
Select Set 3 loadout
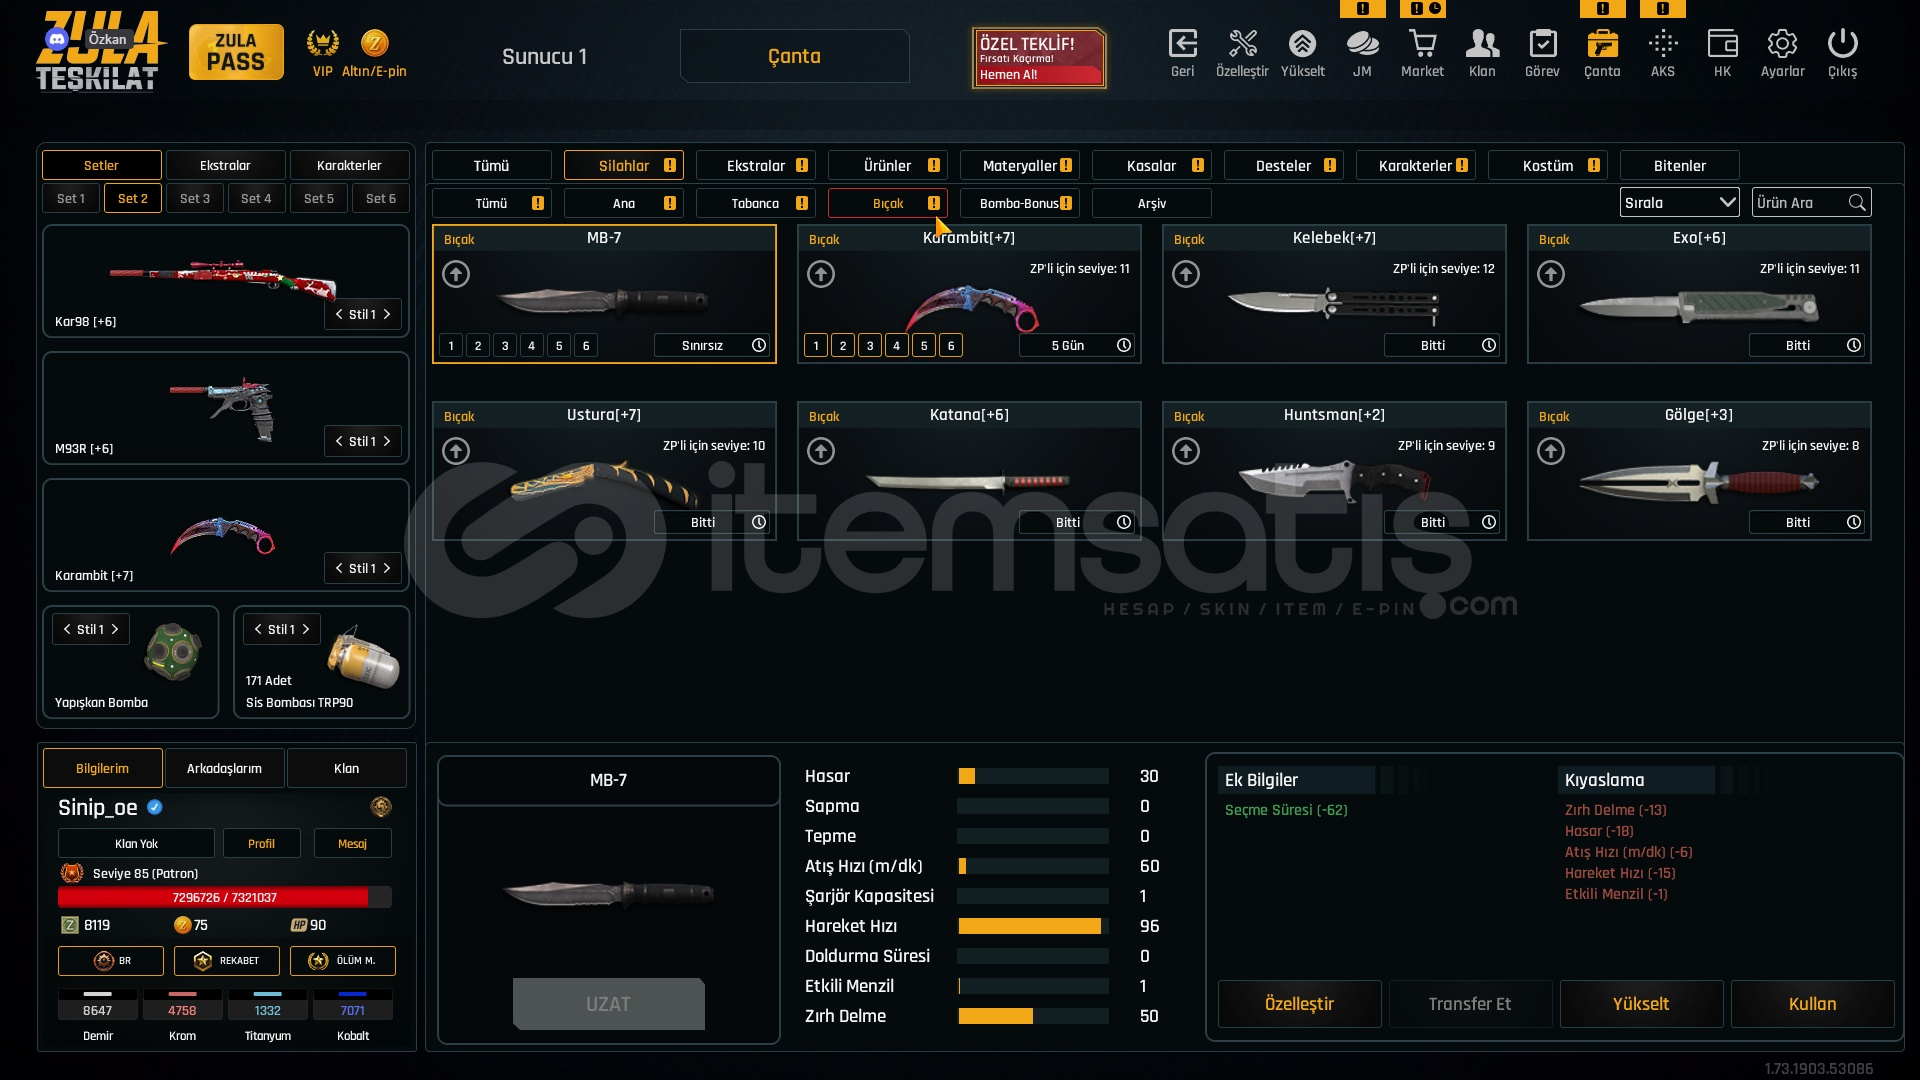(x=195, y=199)
